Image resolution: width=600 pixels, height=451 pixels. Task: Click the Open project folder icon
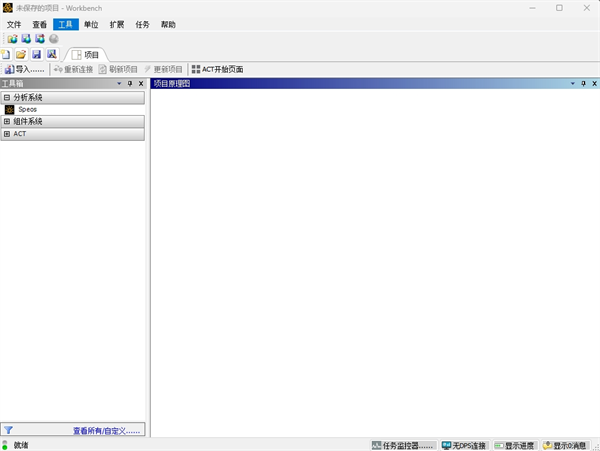[x=21, y=54]
